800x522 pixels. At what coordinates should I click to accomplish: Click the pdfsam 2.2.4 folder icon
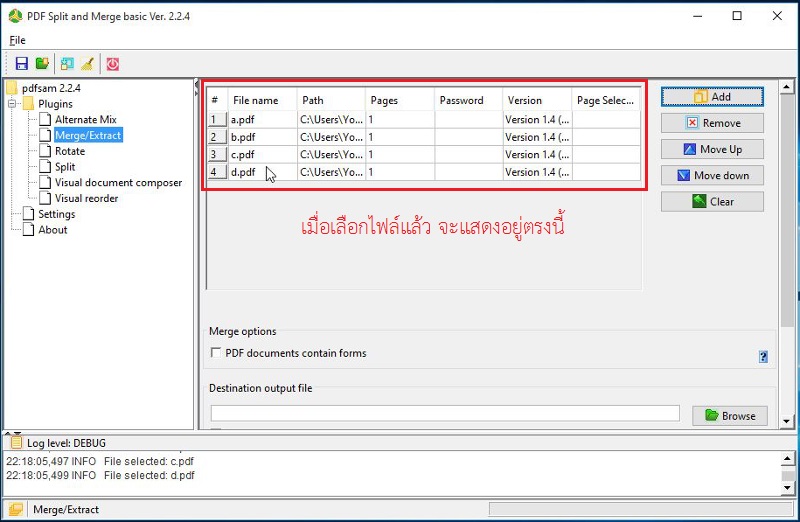tap(12, 88)
